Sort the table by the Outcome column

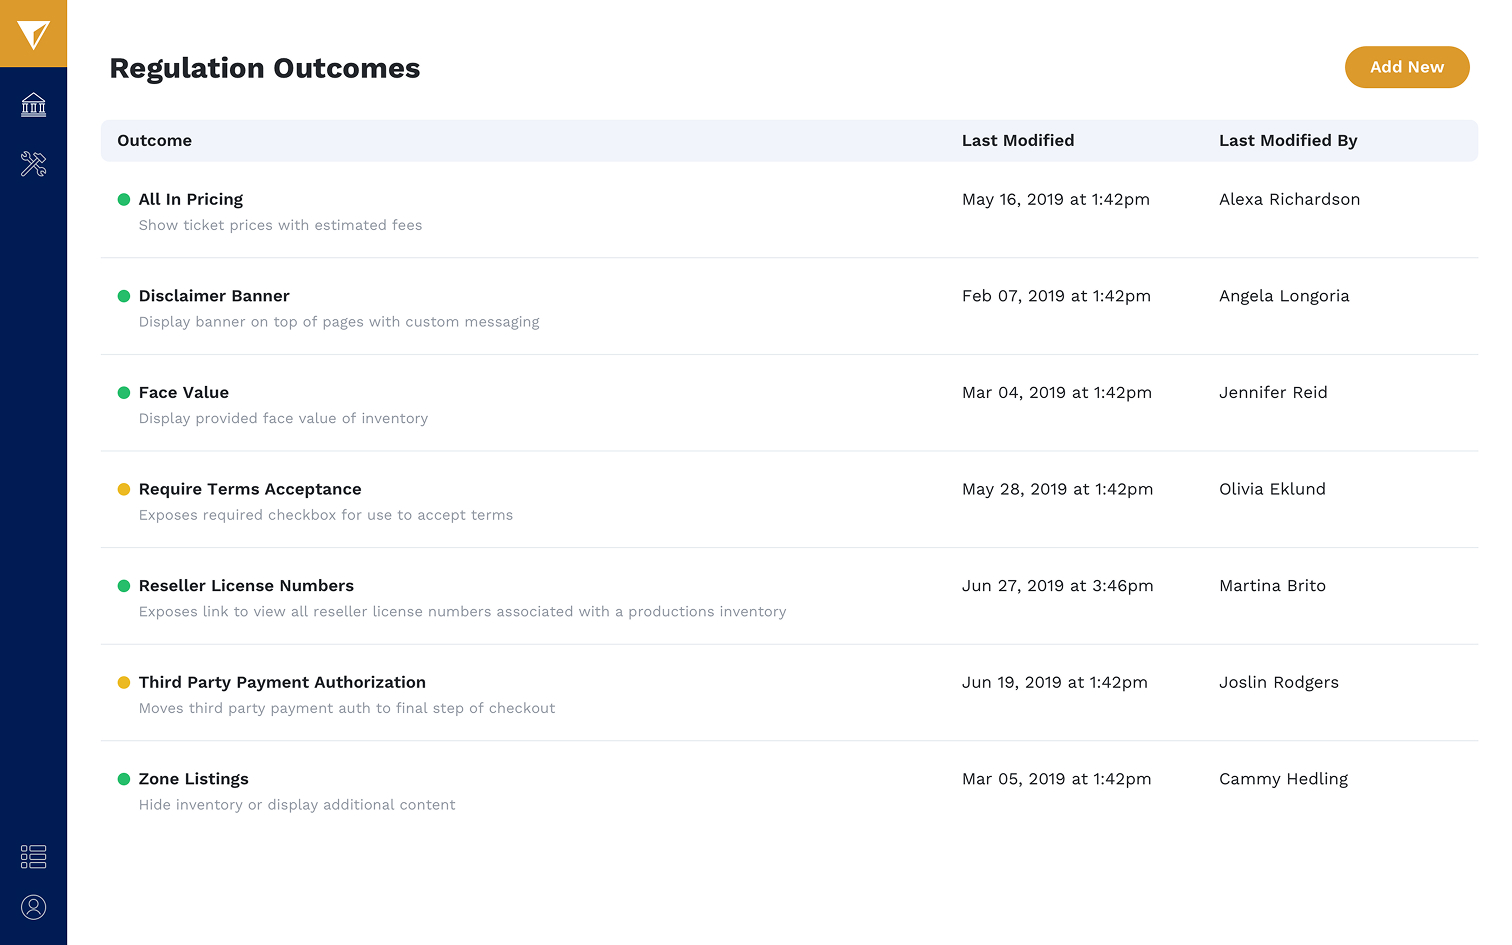154,140
